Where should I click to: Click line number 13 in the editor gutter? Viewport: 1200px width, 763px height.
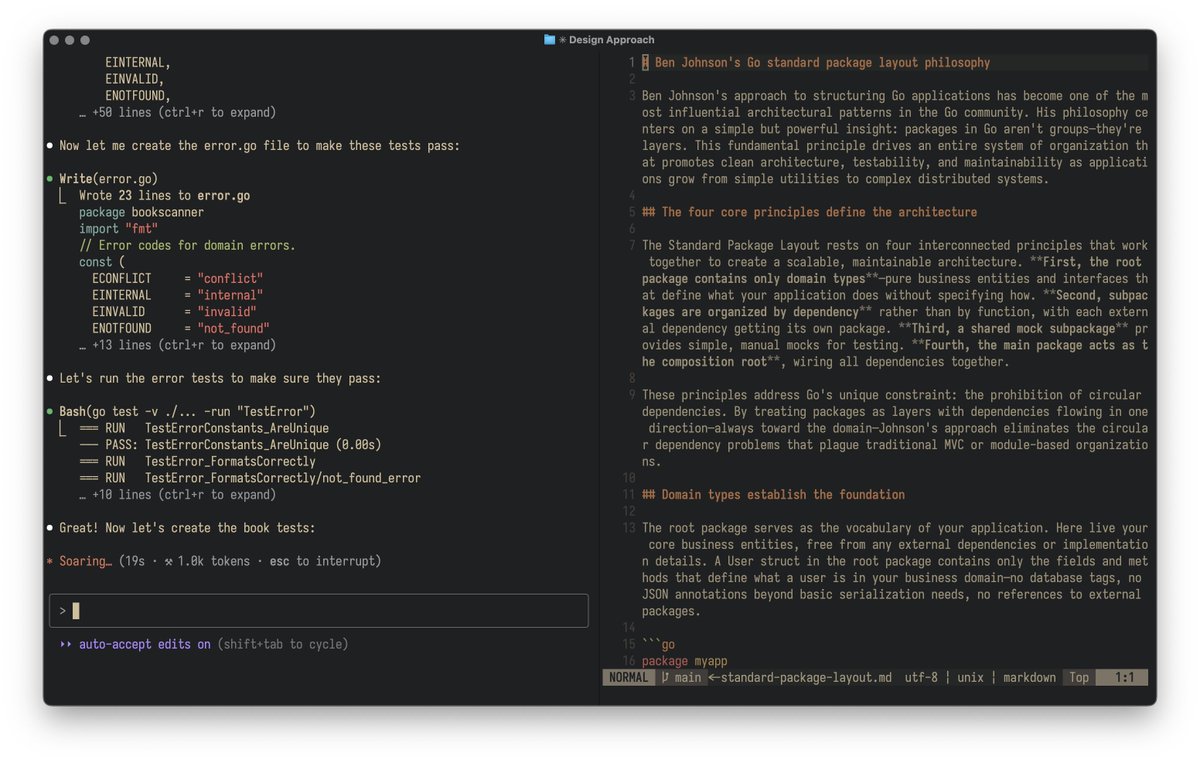pos(628,528)
